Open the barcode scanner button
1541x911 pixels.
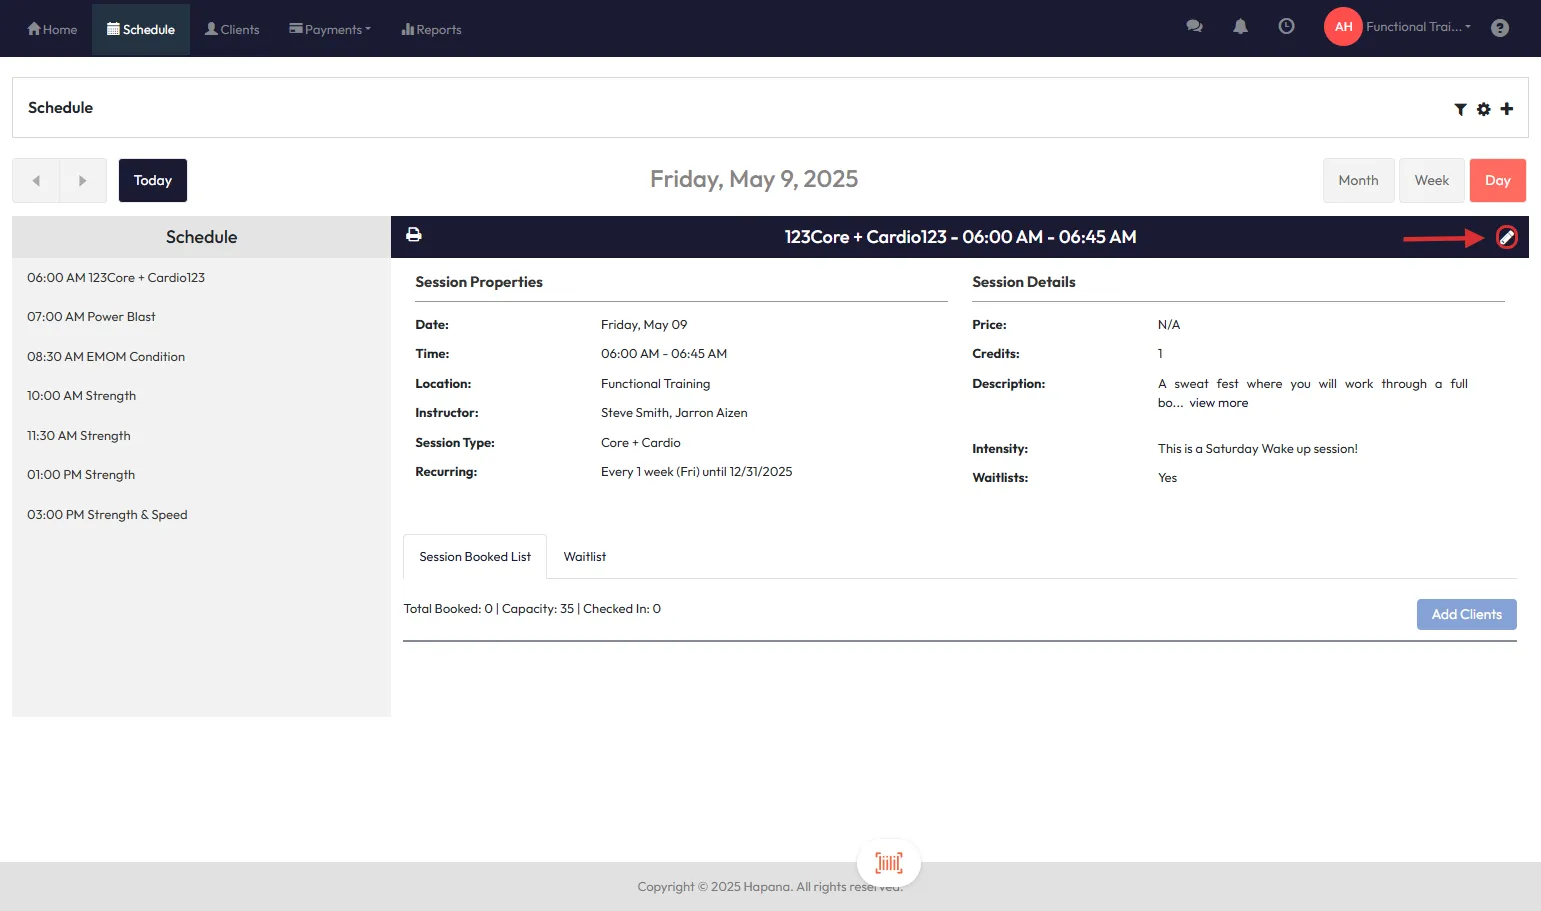(x=888, y=863)
